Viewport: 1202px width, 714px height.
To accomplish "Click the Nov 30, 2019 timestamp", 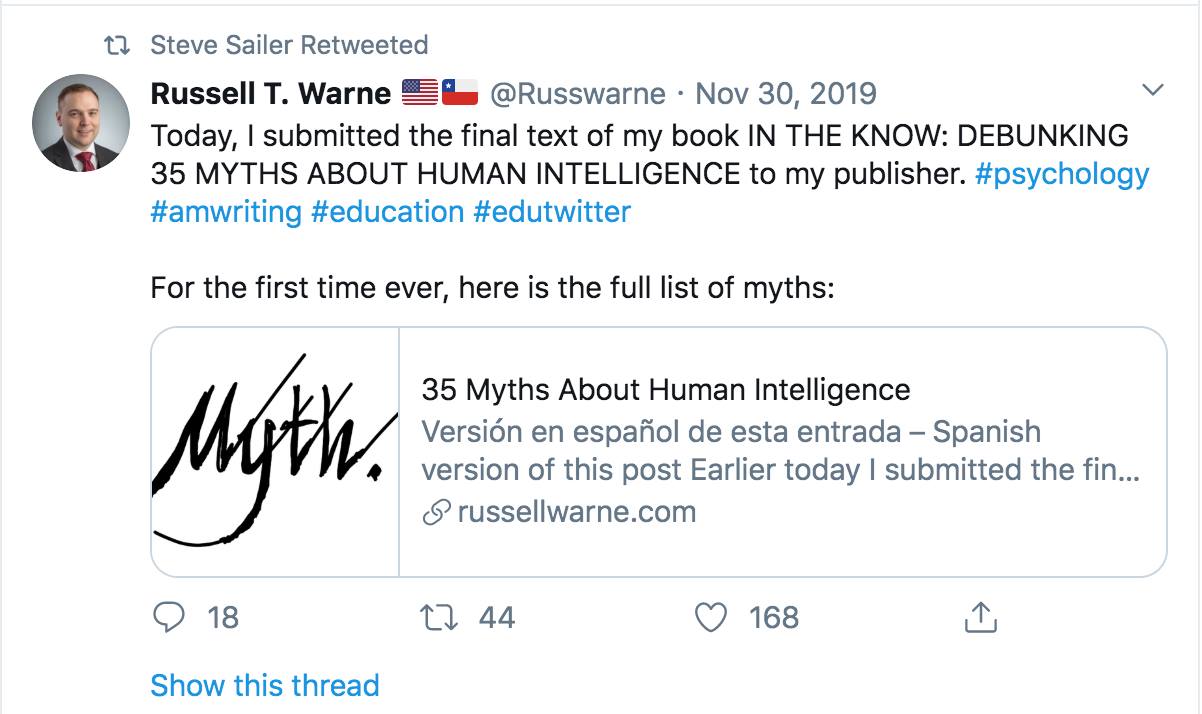I will click(784, 92).
